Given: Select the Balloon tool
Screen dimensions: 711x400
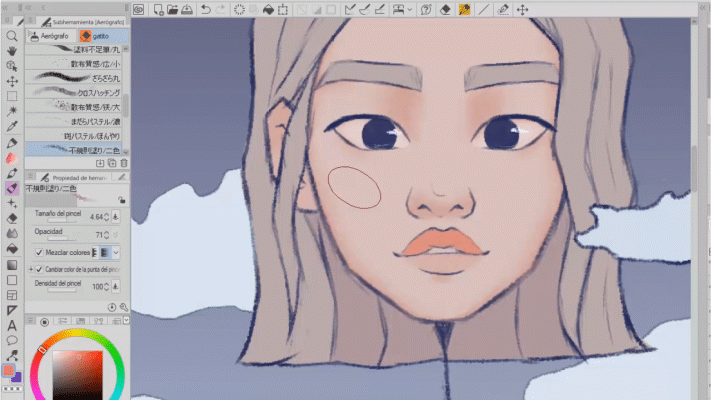Looking at the screenshot, I should point(12,341).
